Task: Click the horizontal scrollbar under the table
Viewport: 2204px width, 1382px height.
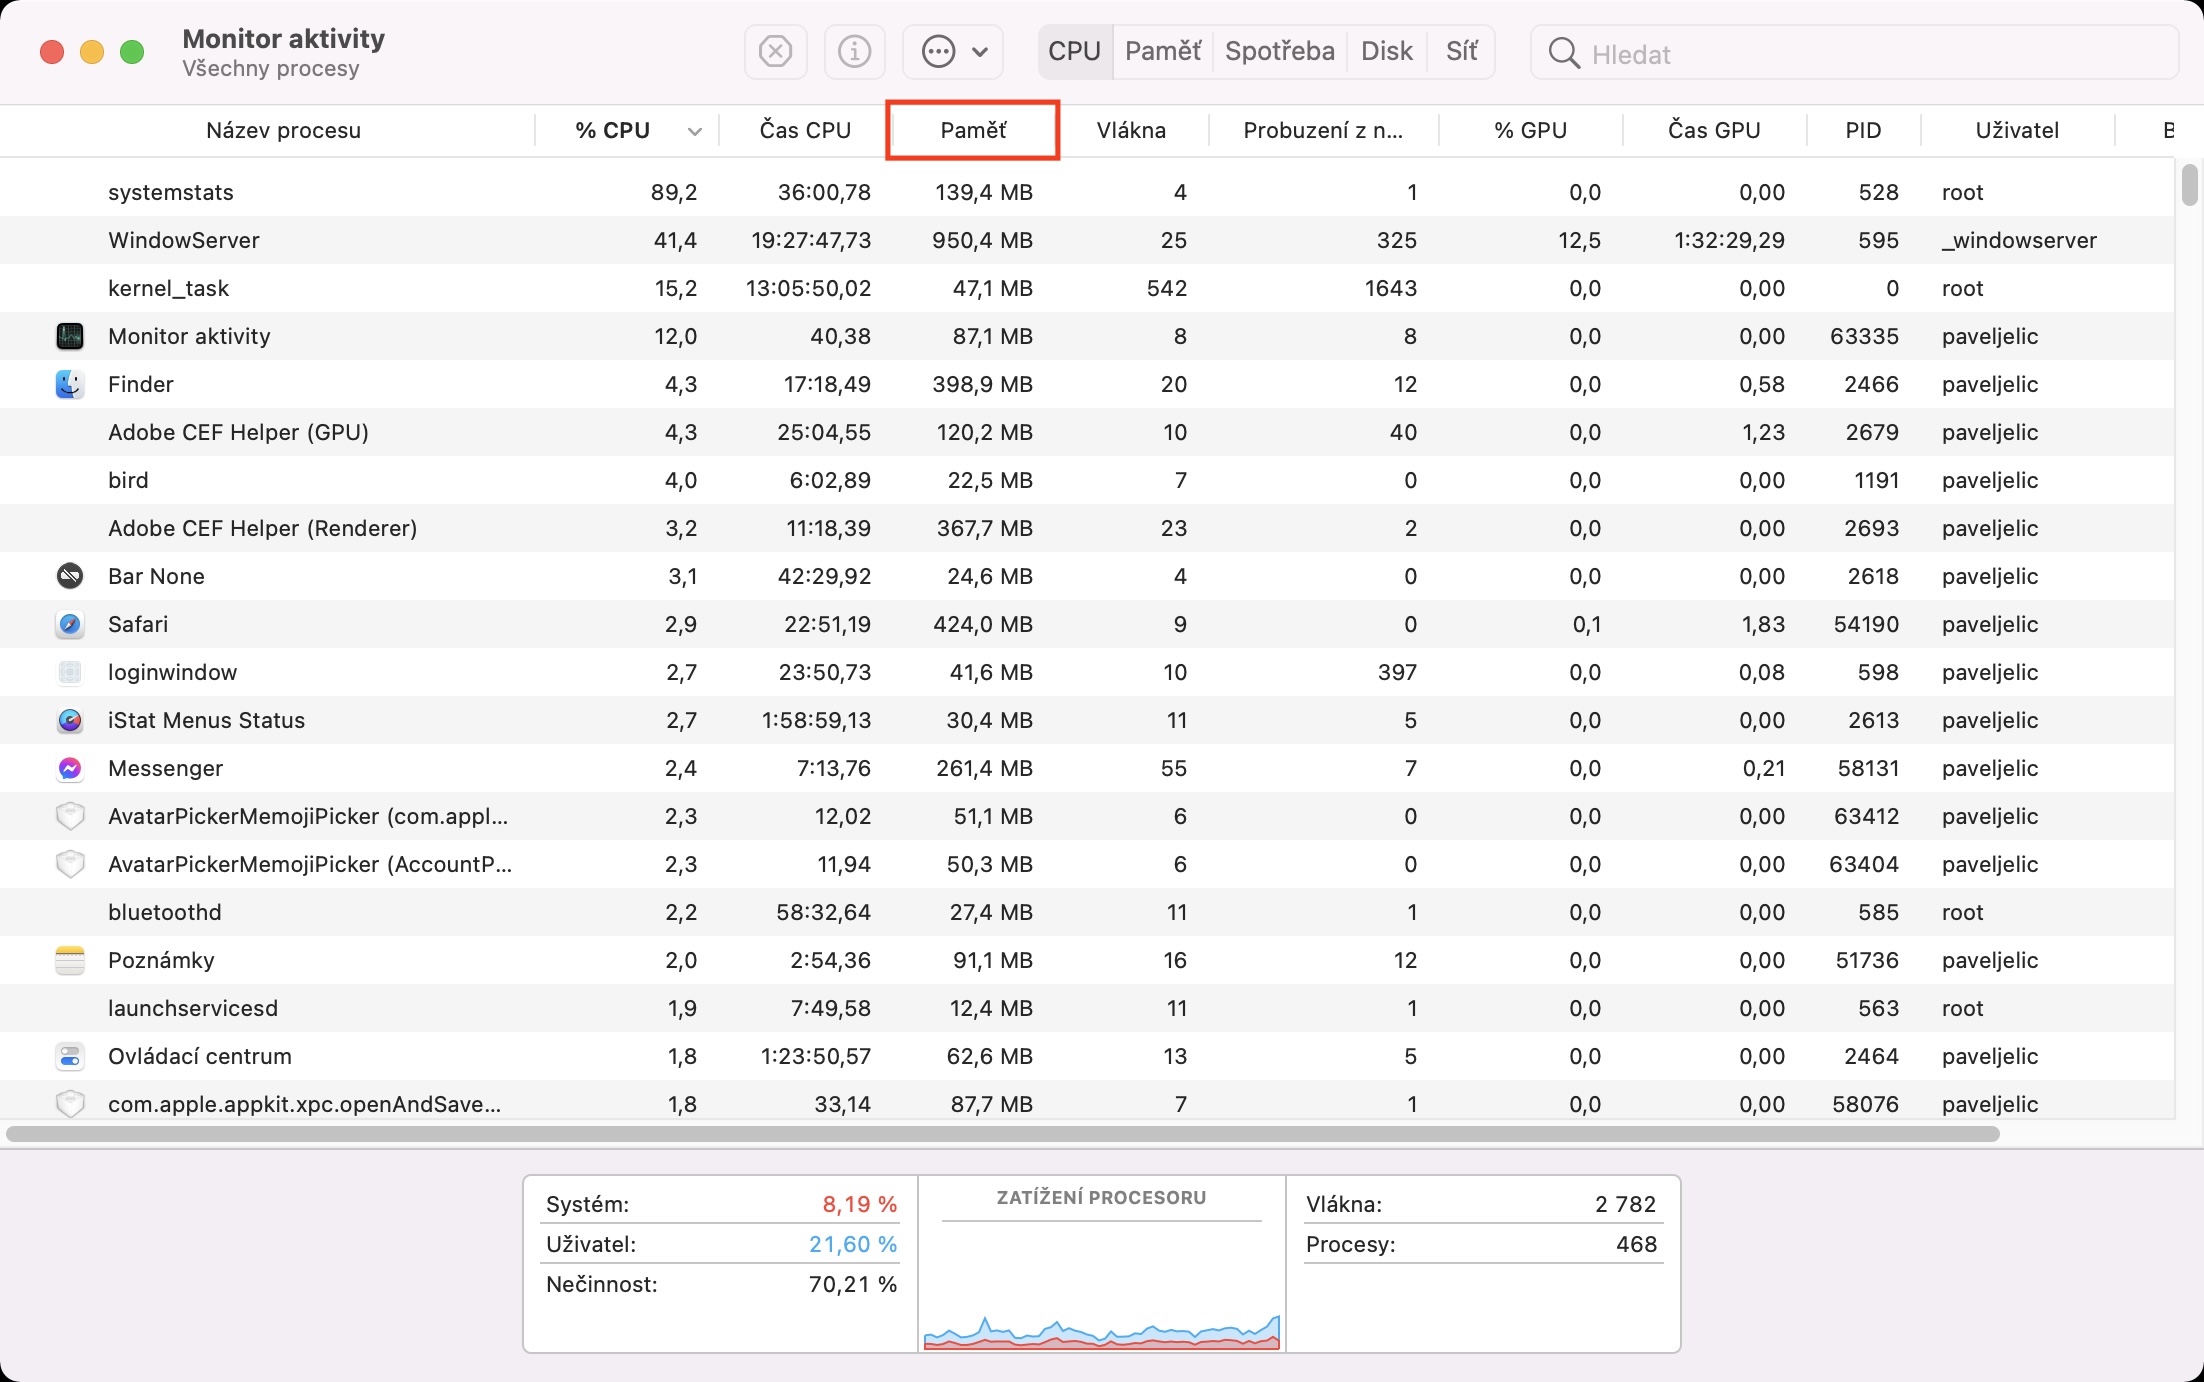Action: click(1000, 1134)
